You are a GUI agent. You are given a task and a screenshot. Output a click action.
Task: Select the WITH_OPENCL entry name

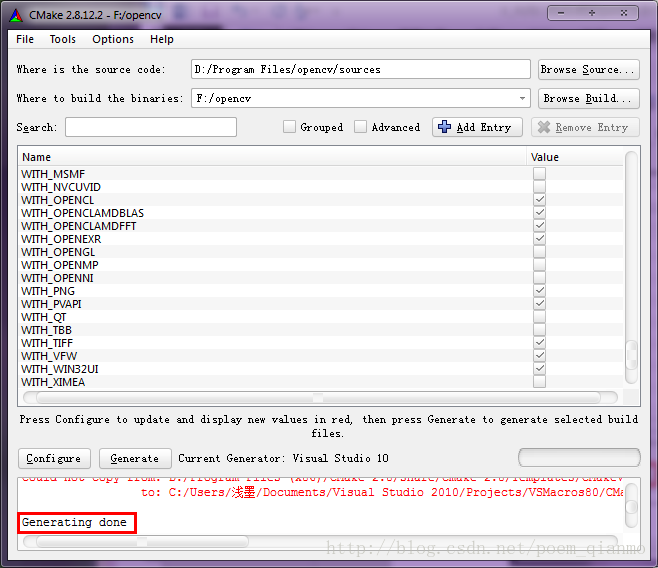click(x=57, y=200)
